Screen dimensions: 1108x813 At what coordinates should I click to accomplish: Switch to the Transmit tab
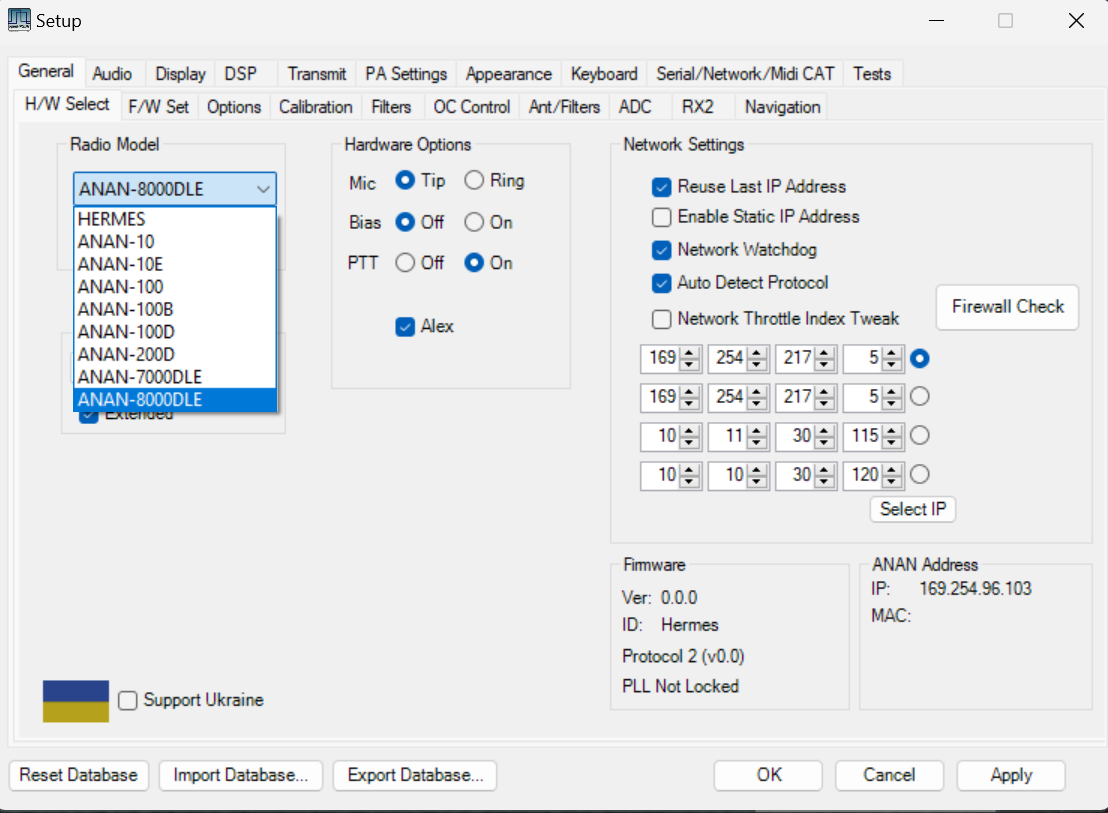pyautogui.click(x=316, y=73)
